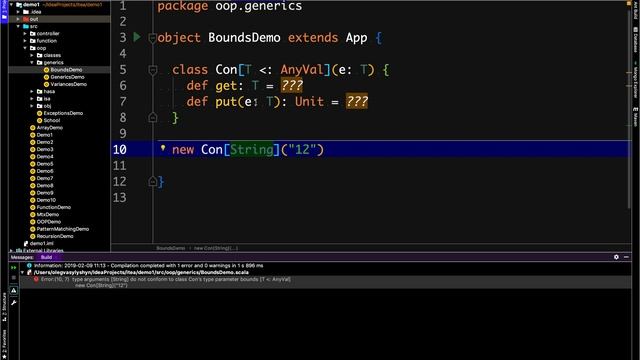Expand the controller folder
The image size is (640, 360).
click(x=25, y=33)
